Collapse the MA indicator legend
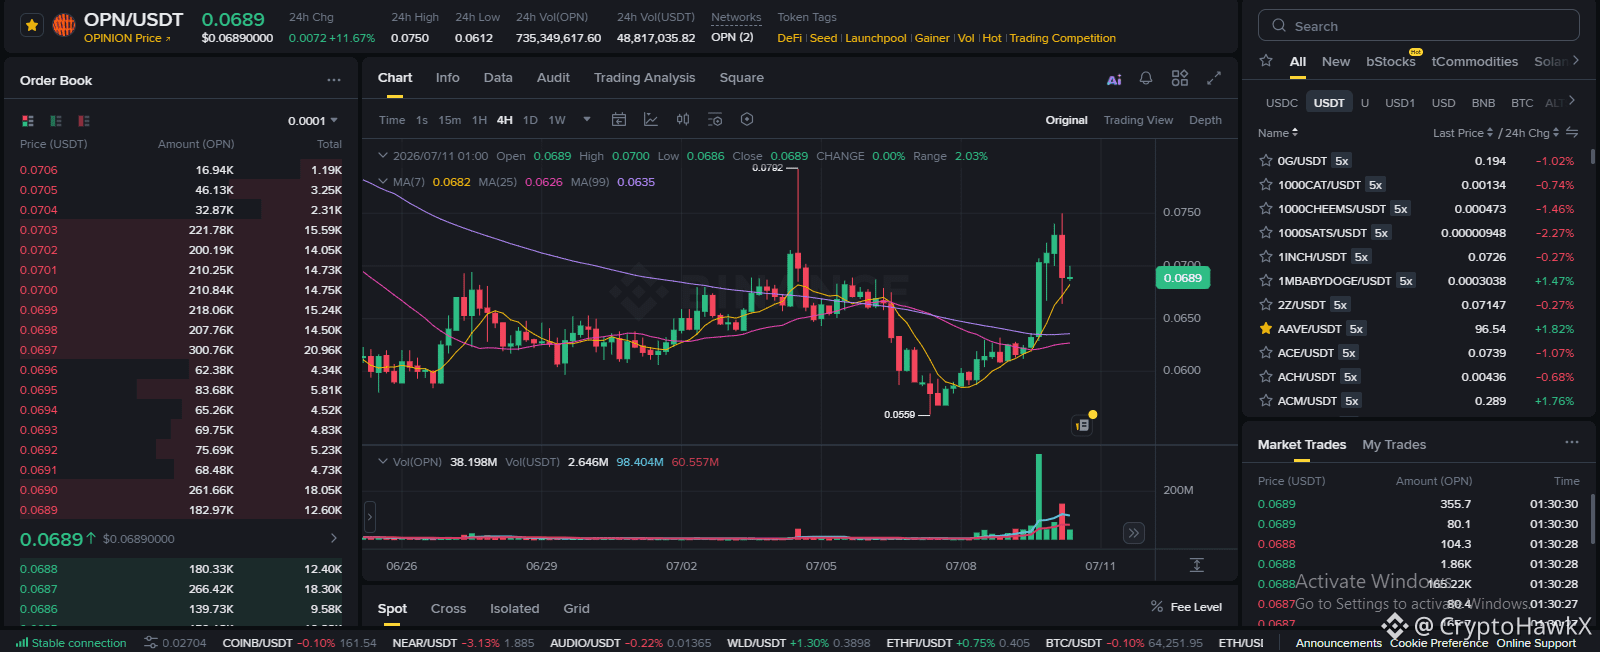1600x652 pixels. point(382,182)
